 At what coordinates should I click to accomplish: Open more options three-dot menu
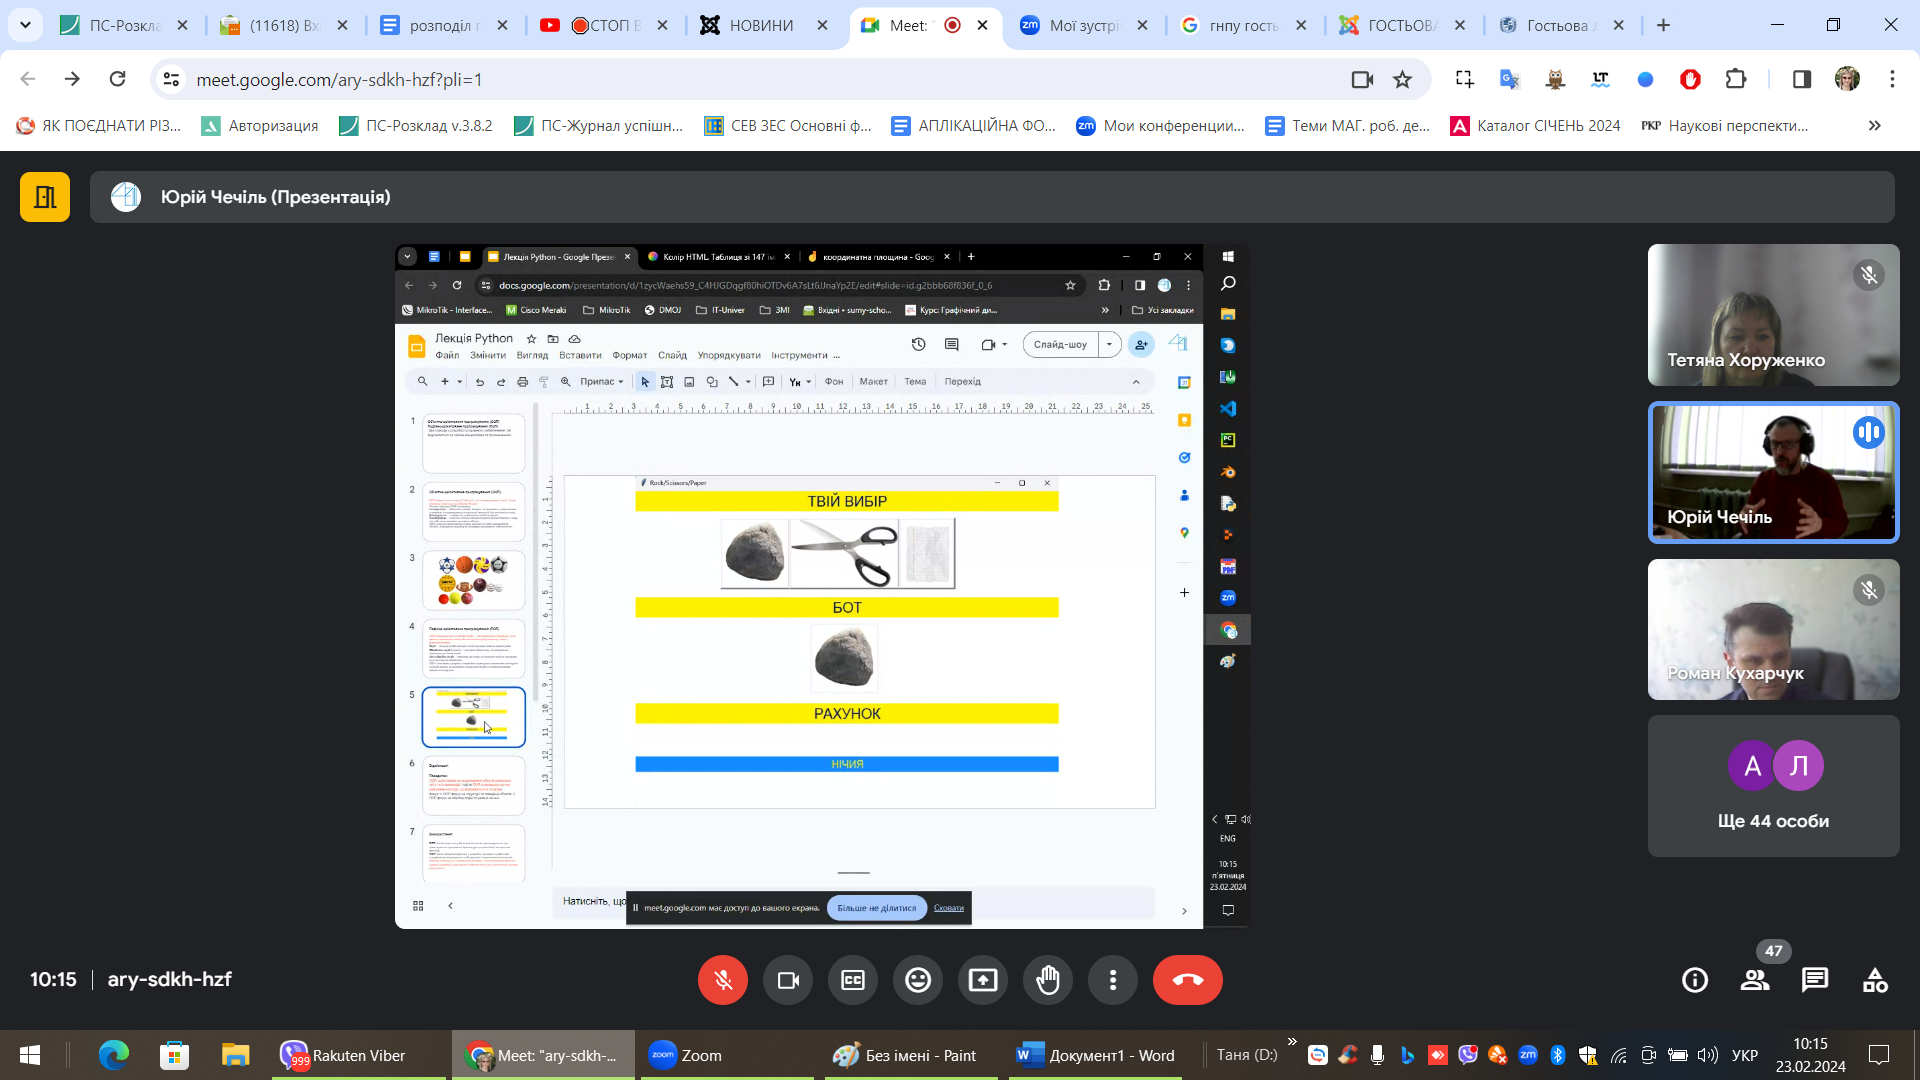pyautogui.click(x=1113, y=980)
